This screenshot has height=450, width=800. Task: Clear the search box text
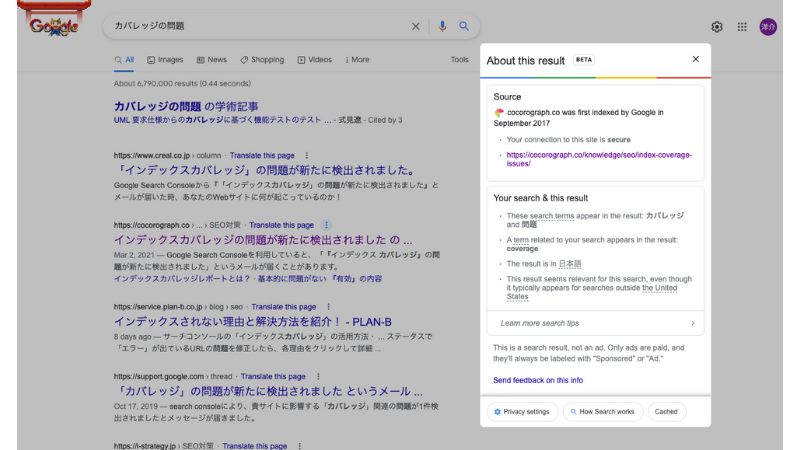[x=415, y=26]
